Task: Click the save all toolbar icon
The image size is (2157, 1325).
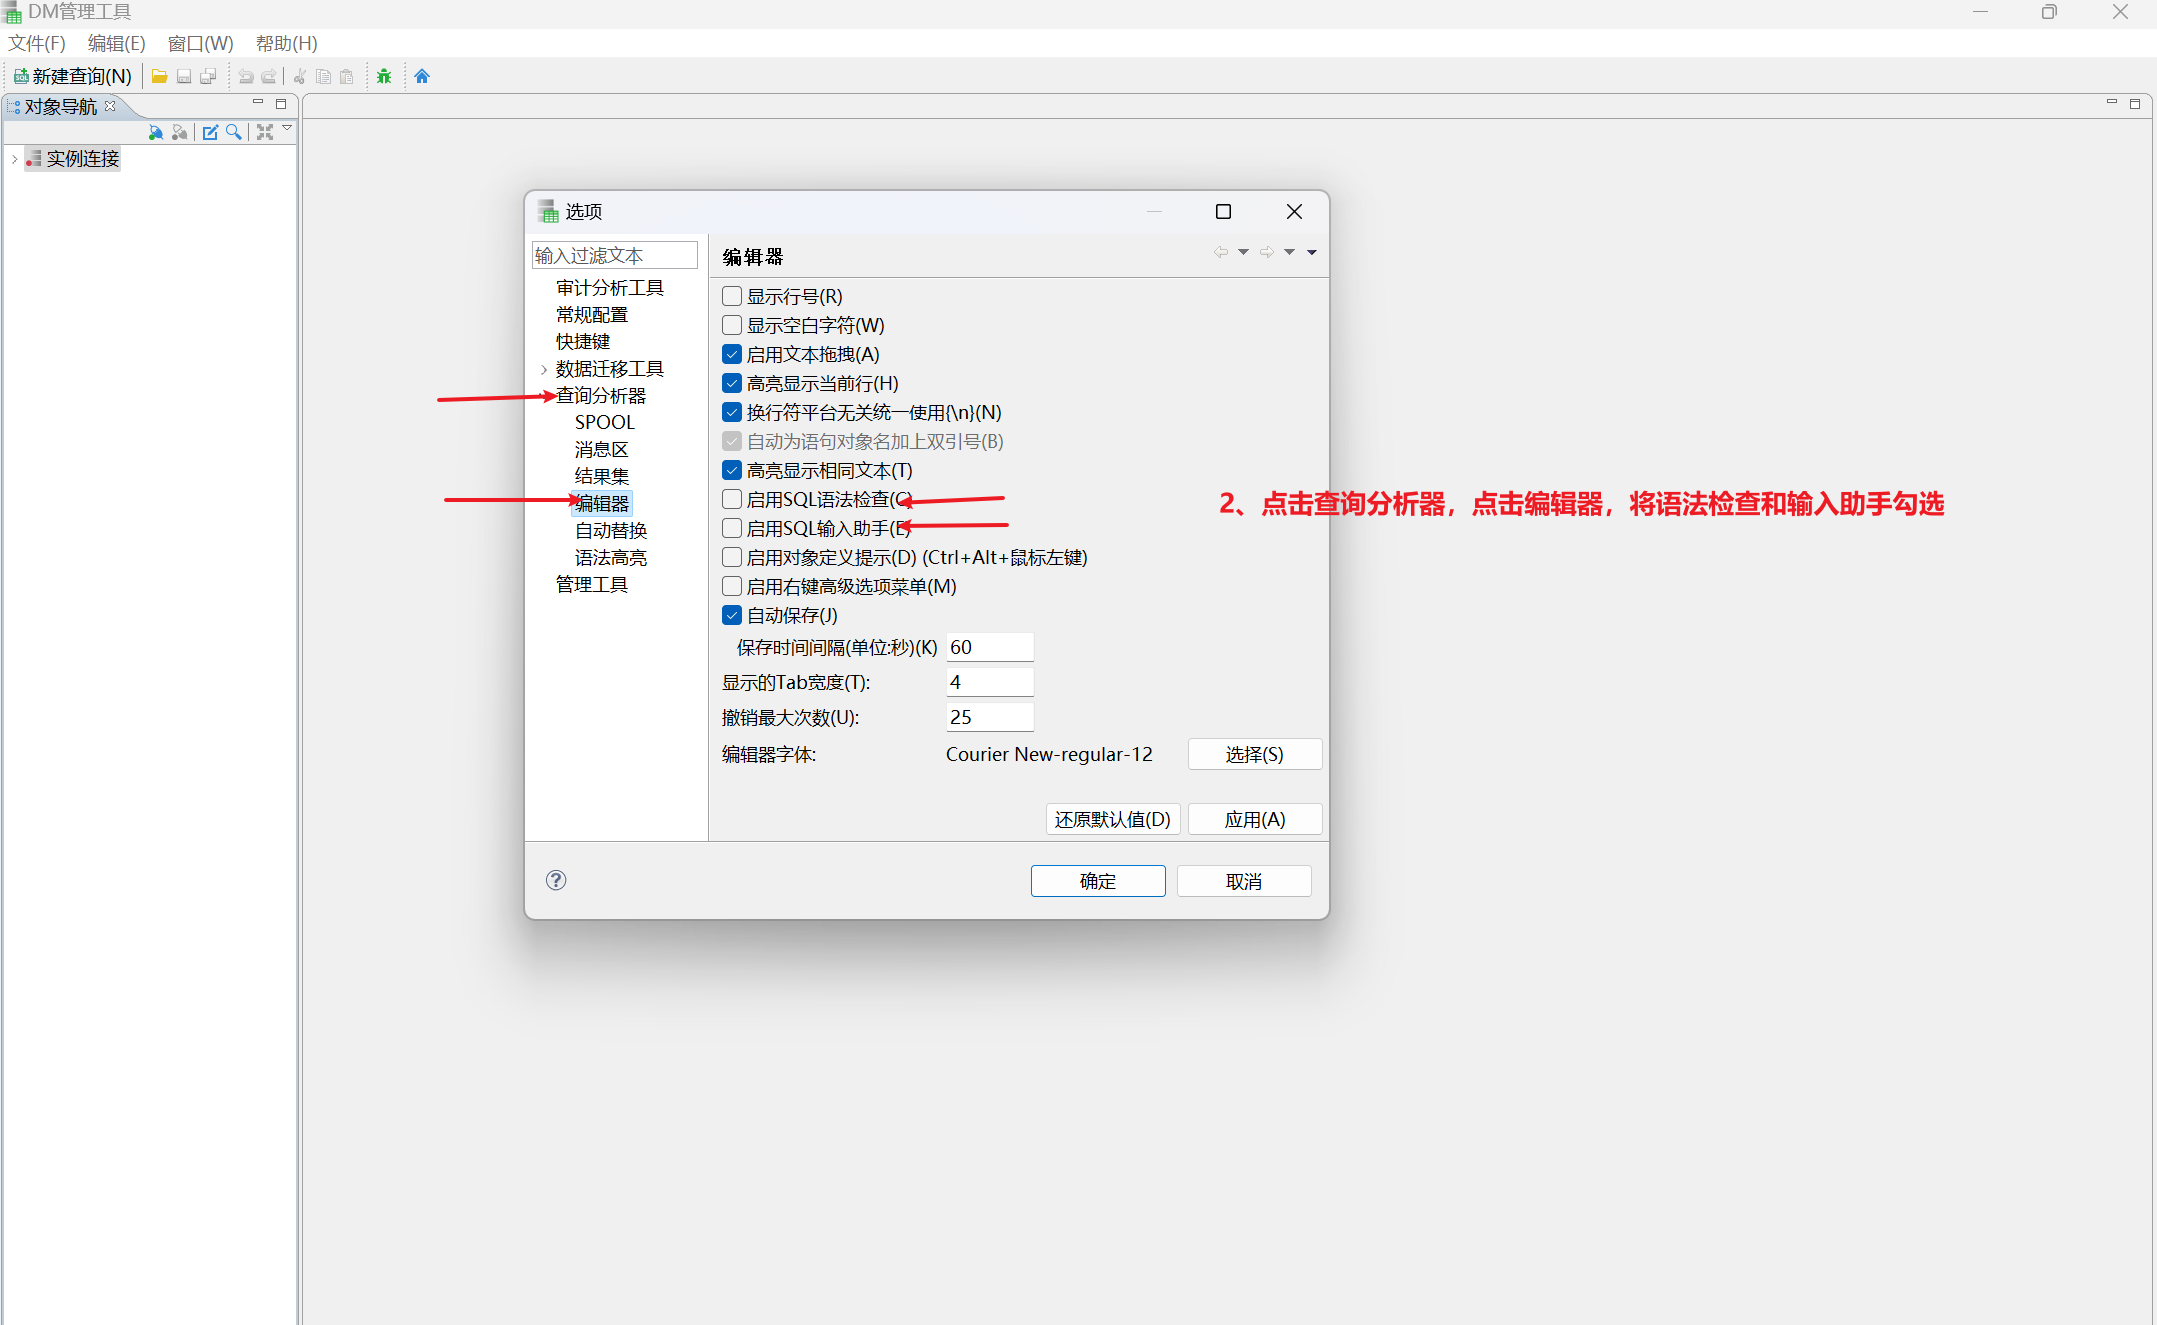Action: pos(208,77)
